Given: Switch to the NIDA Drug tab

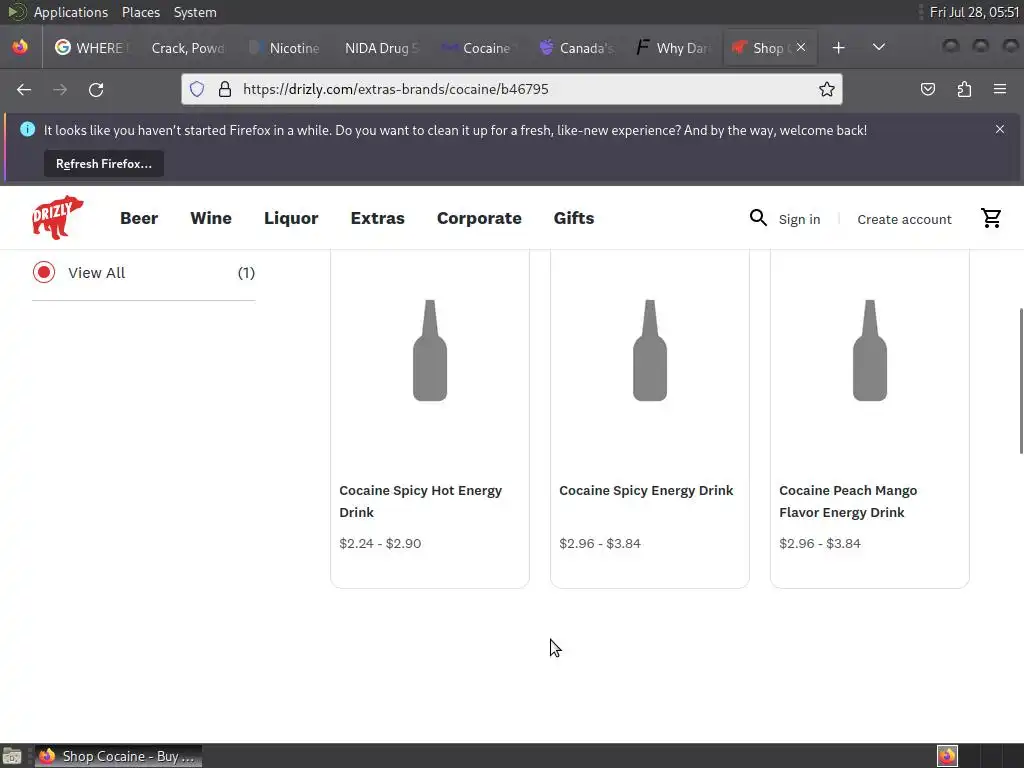Looking at the screenshot, I should tap(381, 48).
